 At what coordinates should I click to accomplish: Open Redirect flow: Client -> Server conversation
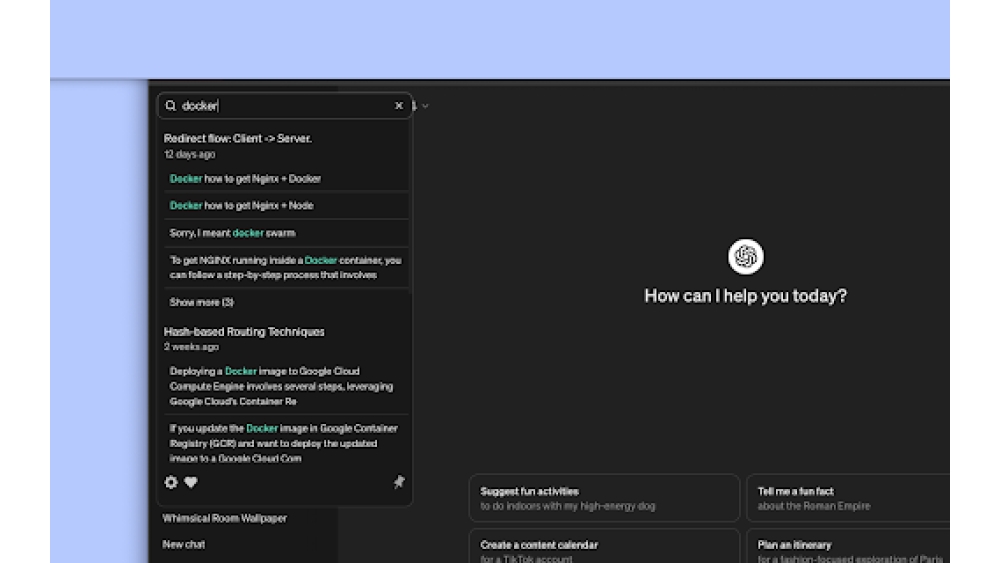pyautogui.click(x=237, y=138)
